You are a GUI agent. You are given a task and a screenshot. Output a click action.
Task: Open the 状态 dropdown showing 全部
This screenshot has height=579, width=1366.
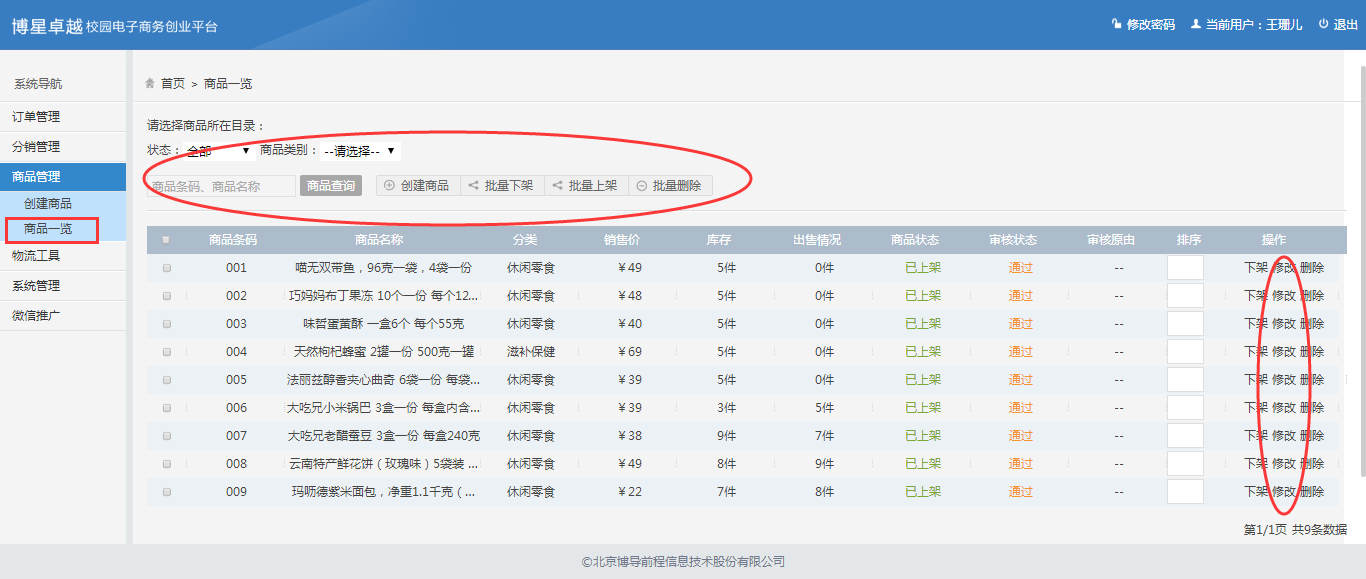pyautogui.click(x=218, y=151)
